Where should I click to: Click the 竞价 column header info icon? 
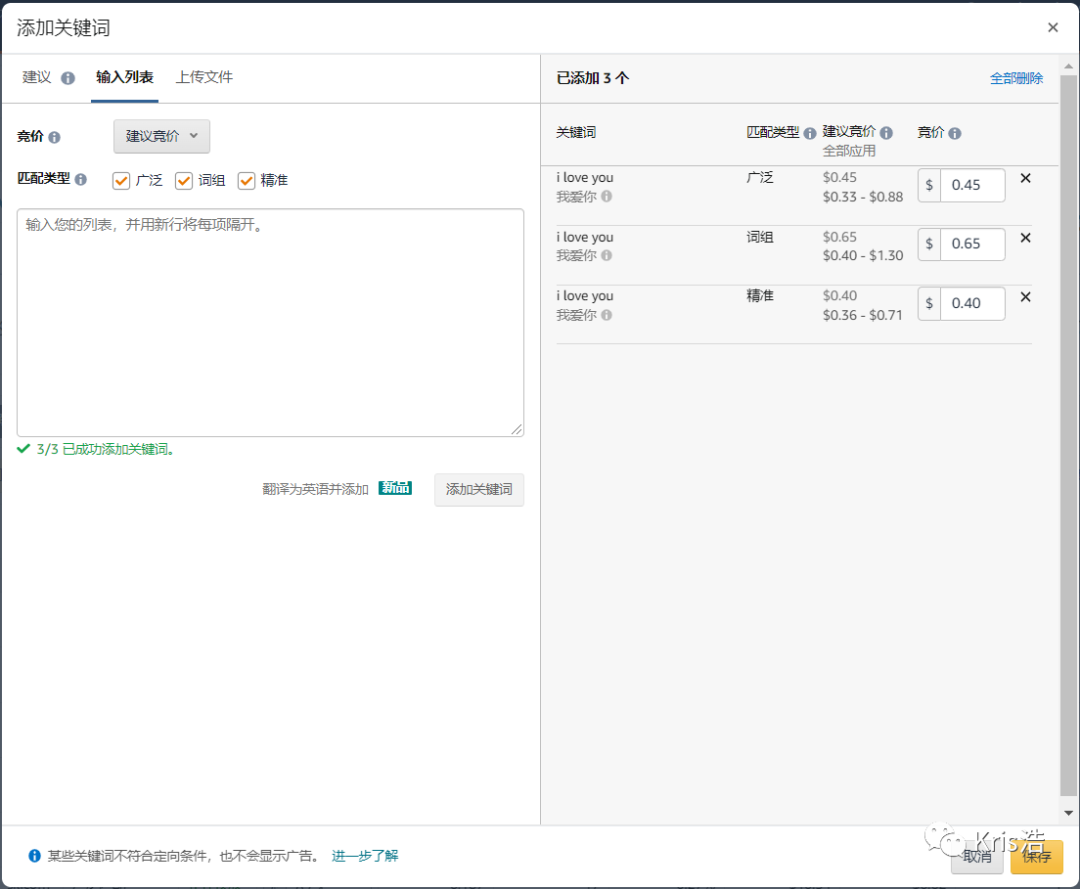(x=953, y=134)
